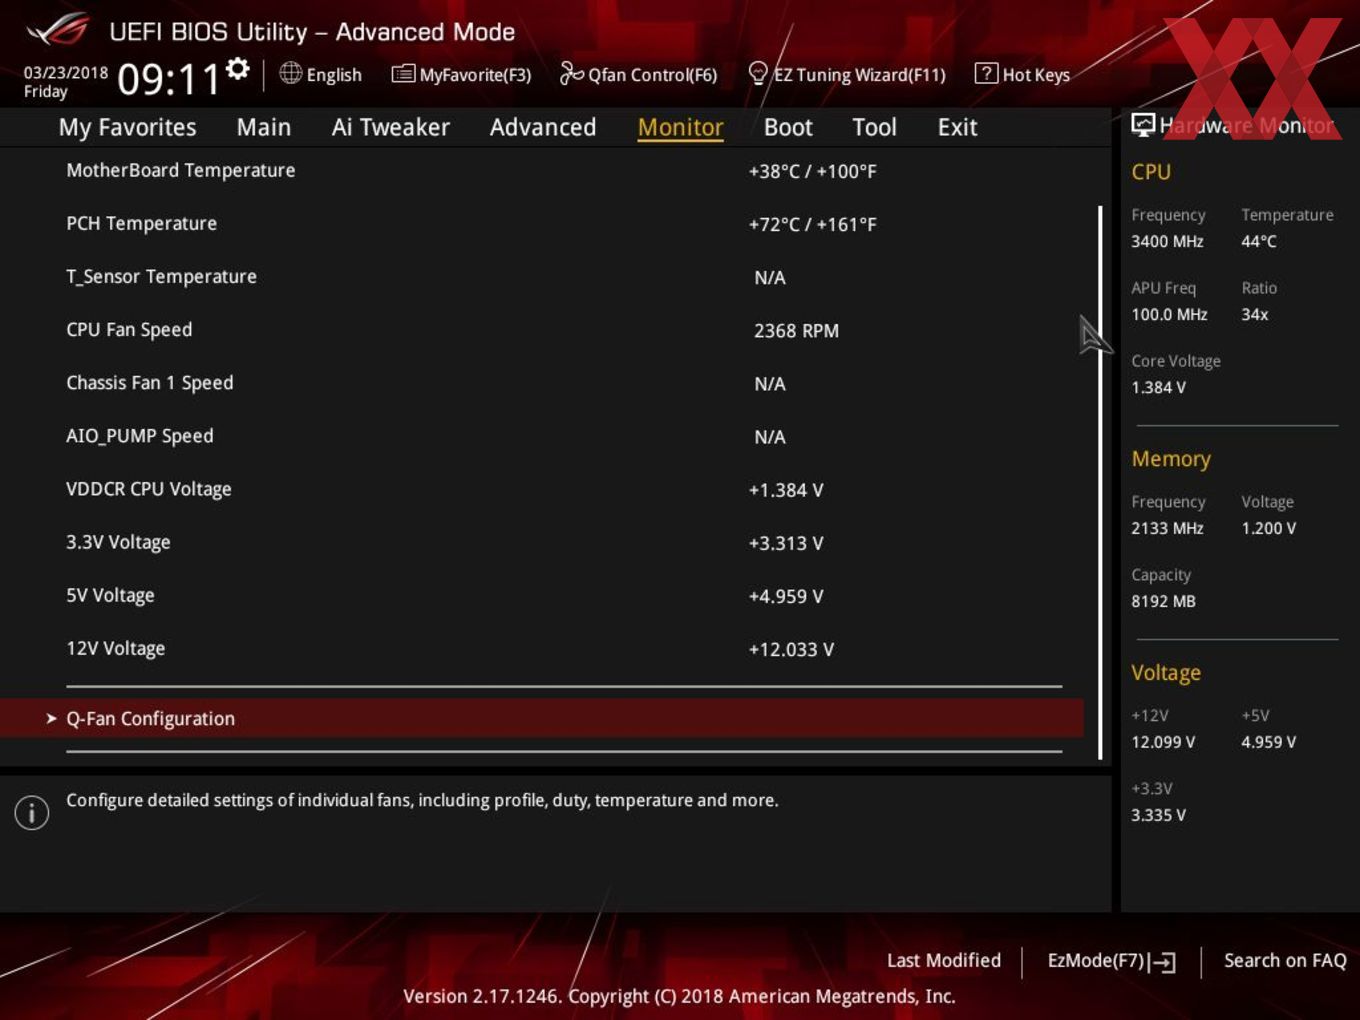Select the Monitor tab
The height and width of the screenshot is (1020, 1360).
(680, 127)
